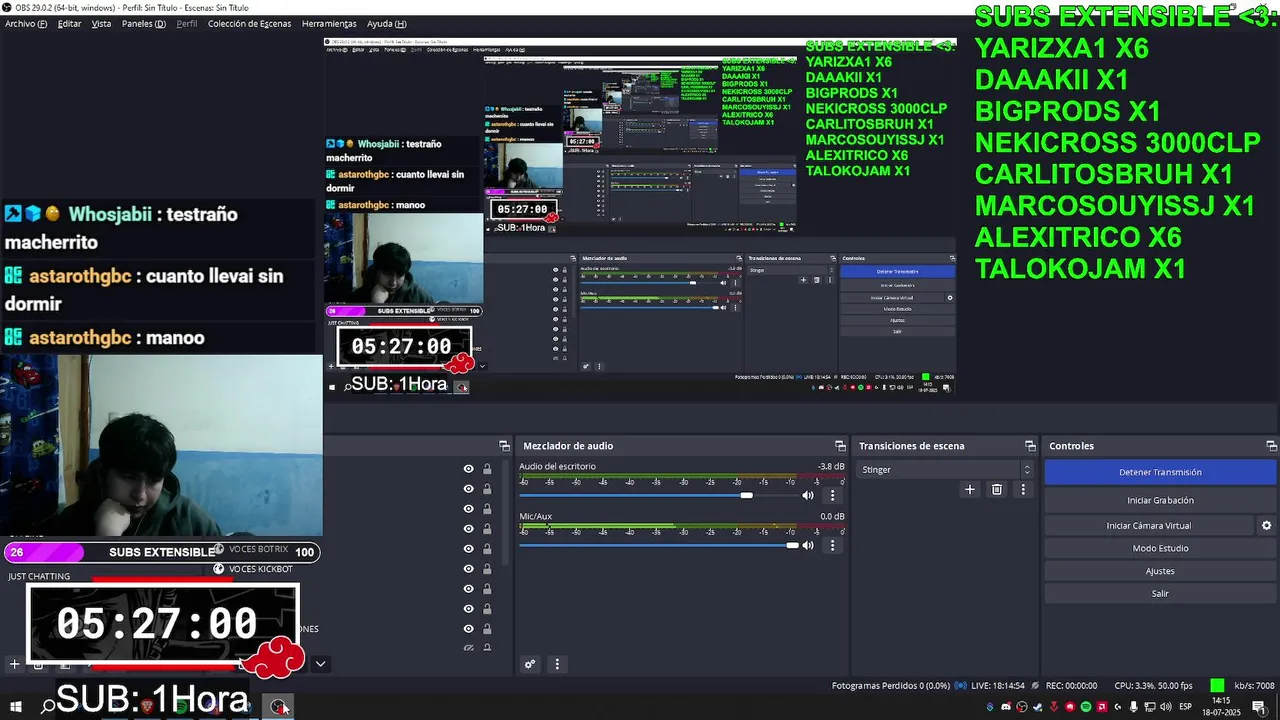
Task: Click the add source plus icon
Action: tap(14, 663)
